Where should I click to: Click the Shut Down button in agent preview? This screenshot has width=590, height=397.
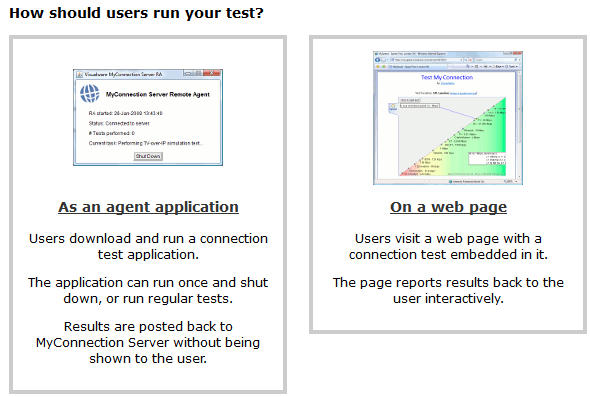[x=148, y=156]
